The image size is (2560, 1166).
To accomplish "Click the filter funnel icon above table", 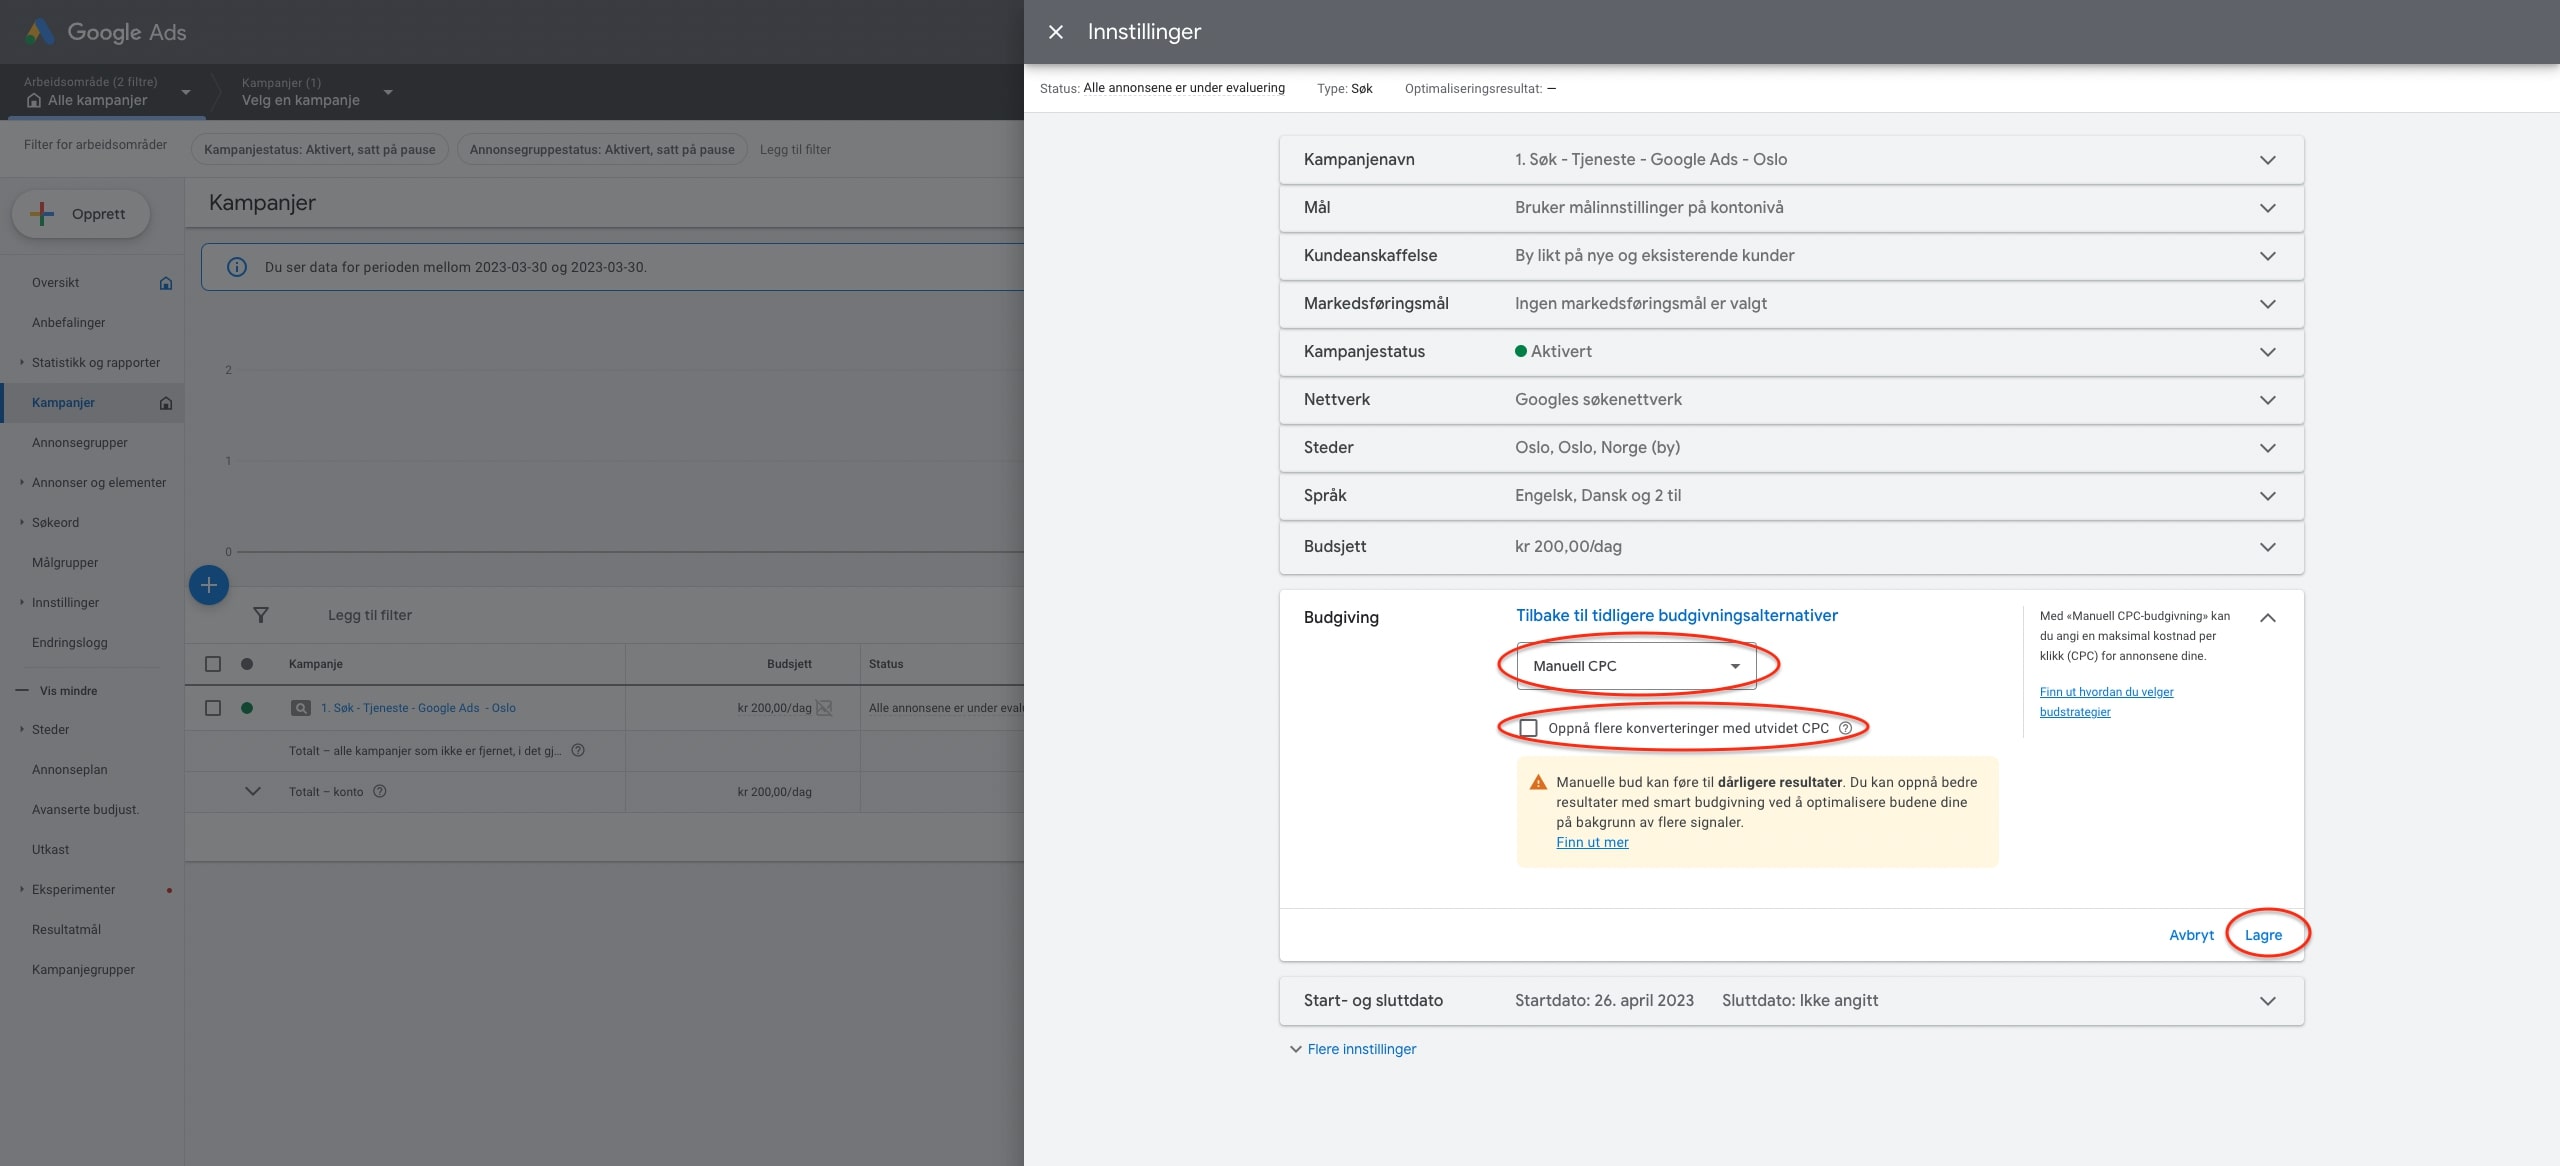I will [261, 615].
